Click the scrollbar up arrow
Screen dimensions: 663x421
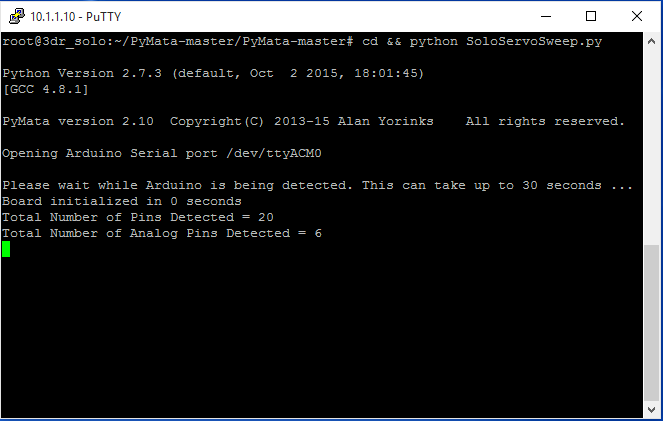pos(651,40)
